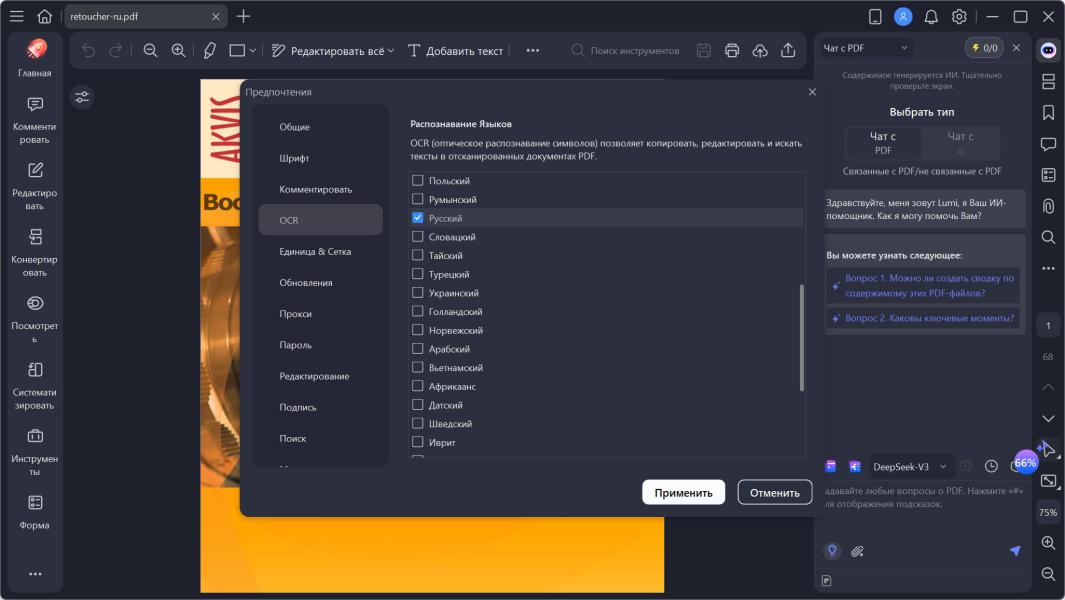Click the zoom out magnifier icon
This screenshot has width=1065, height=600.
[151, 51]
